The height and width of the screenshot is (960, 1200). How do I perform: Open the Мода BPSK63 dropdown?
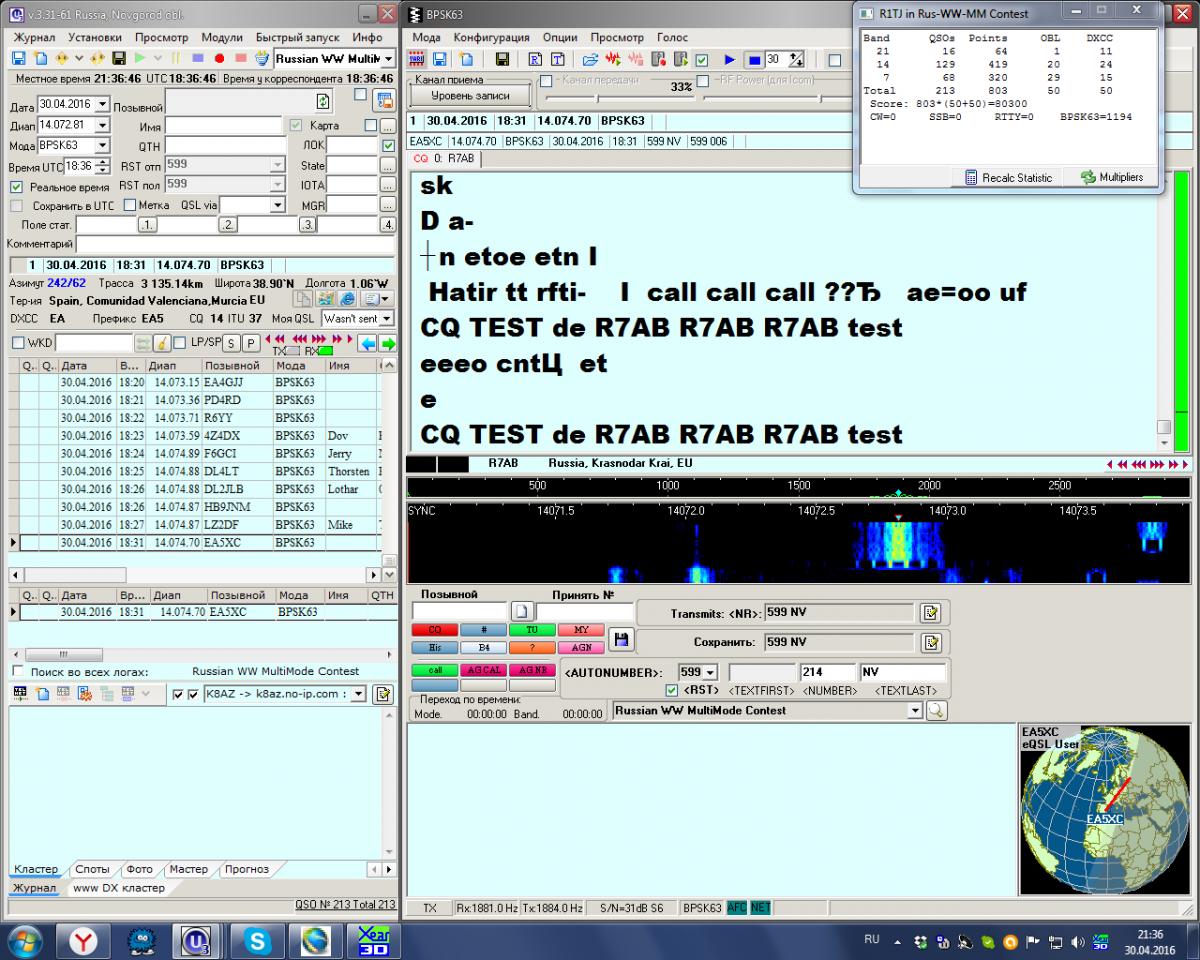[x=101, y=146]
